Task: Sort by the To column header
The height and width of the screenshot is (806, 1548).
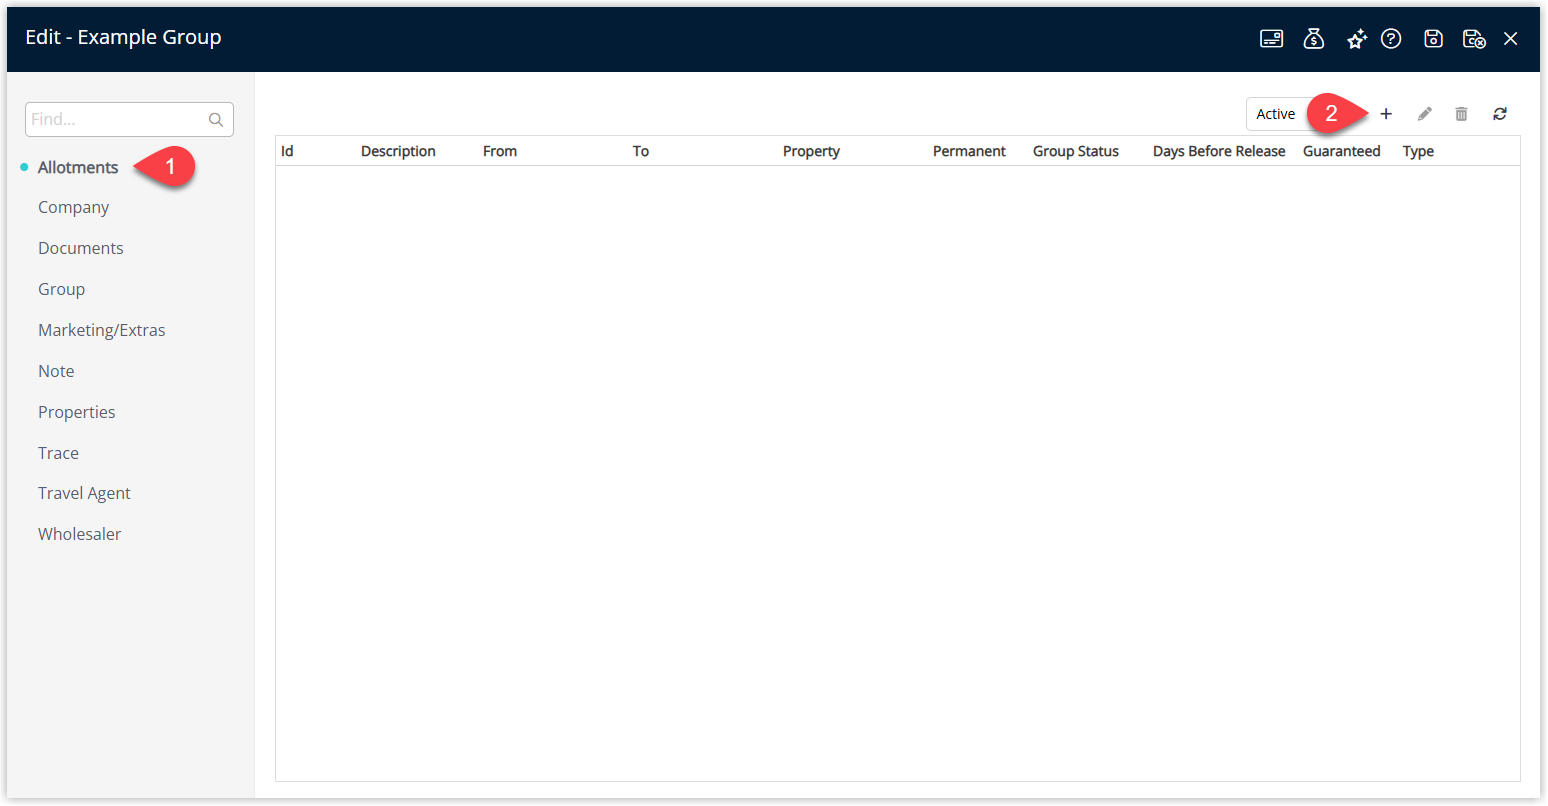Action: coord(641,151)
